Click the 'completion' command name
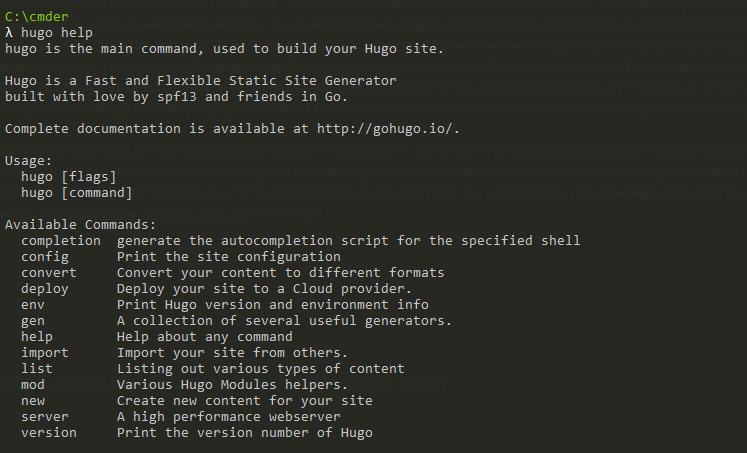The height and width of the screenshot is (453, 747). coord(61,240)
